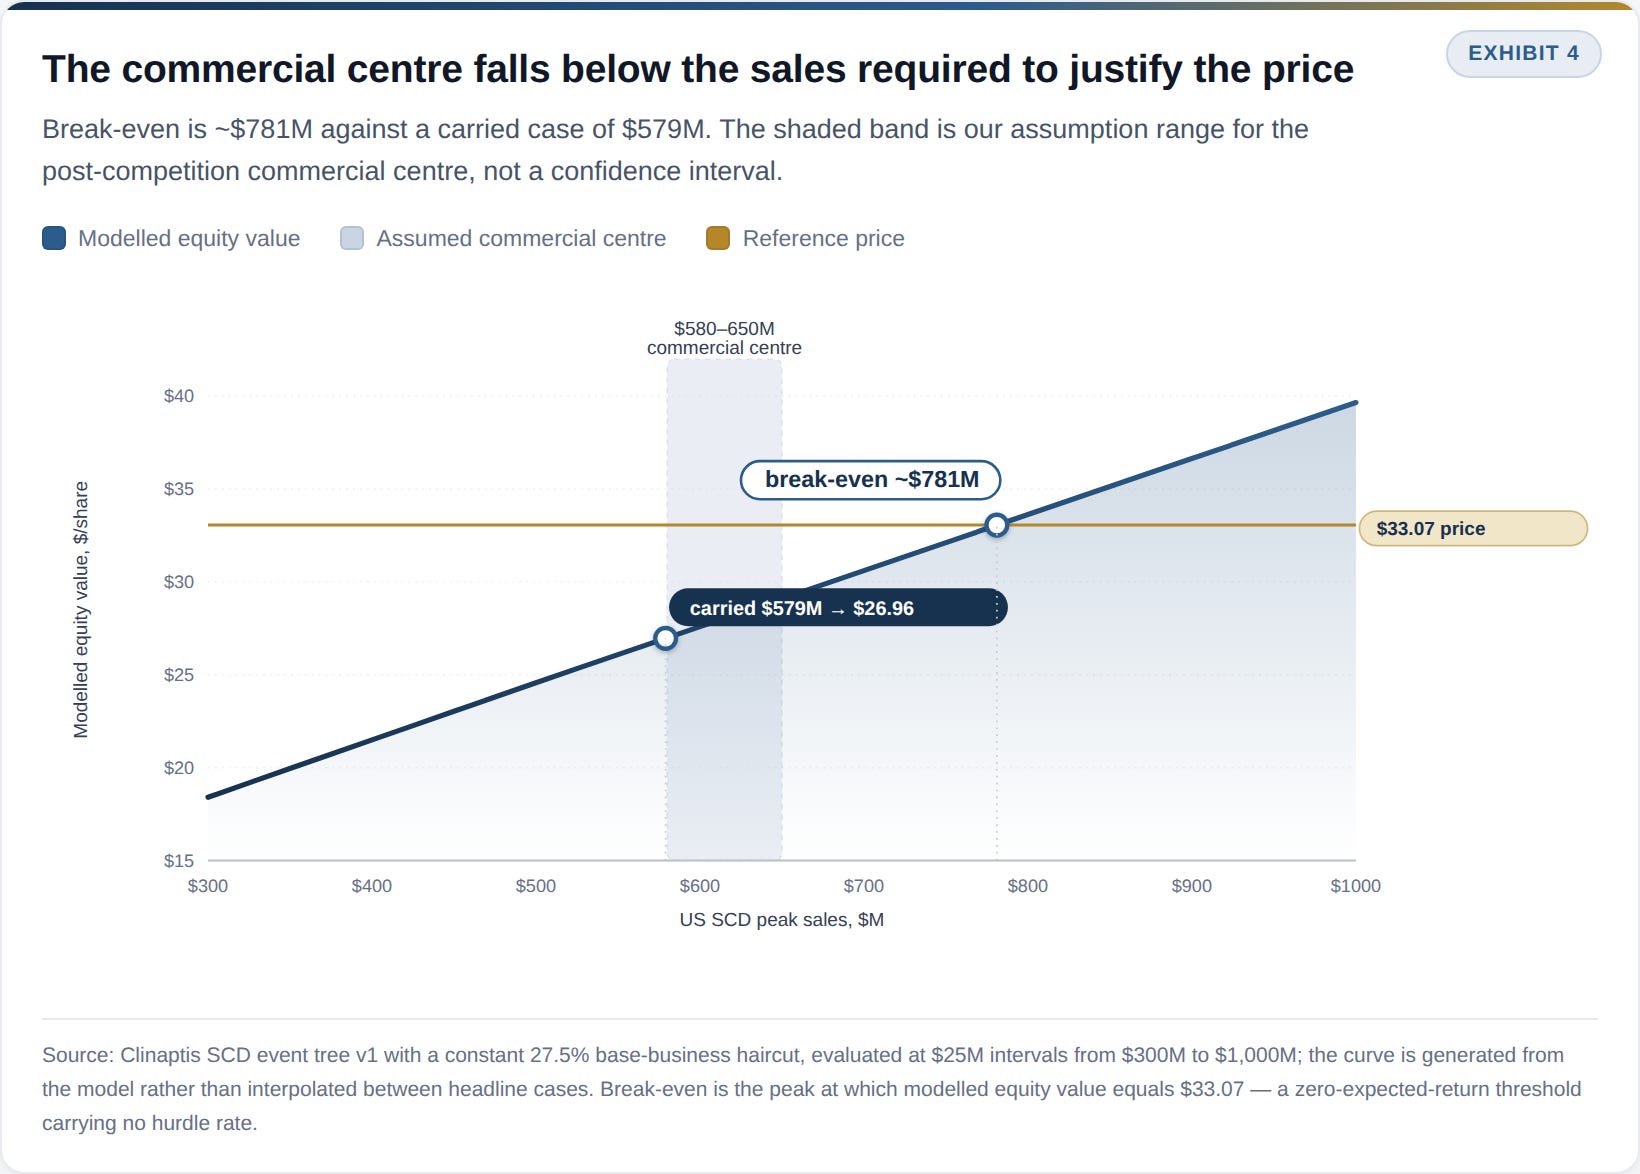Toggle the Reference price legend label

click(823, 238)
